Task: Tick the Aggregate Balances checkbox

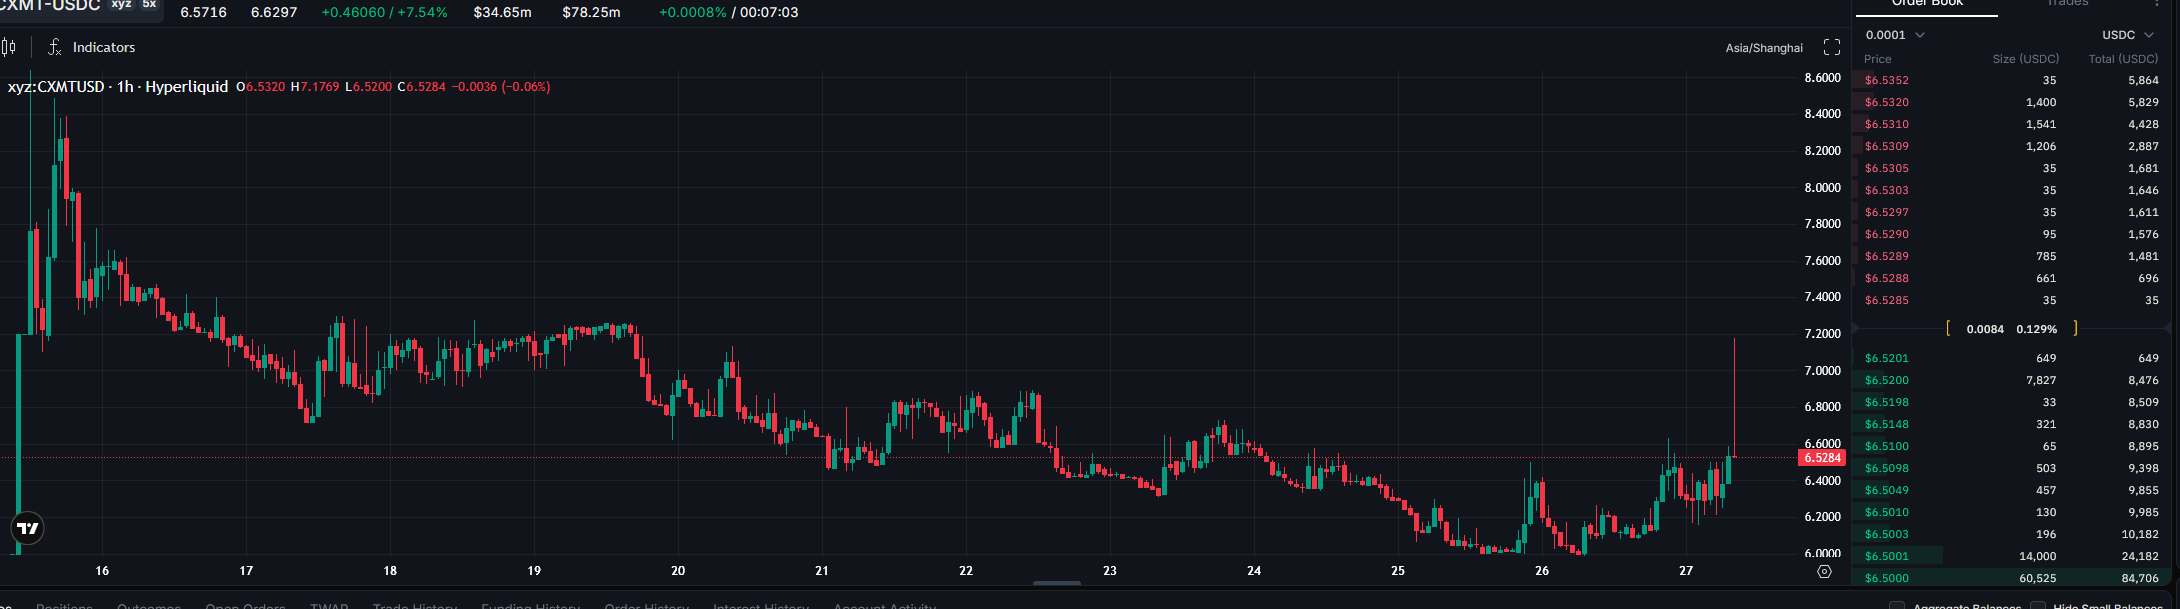Action: (1897, 606)
